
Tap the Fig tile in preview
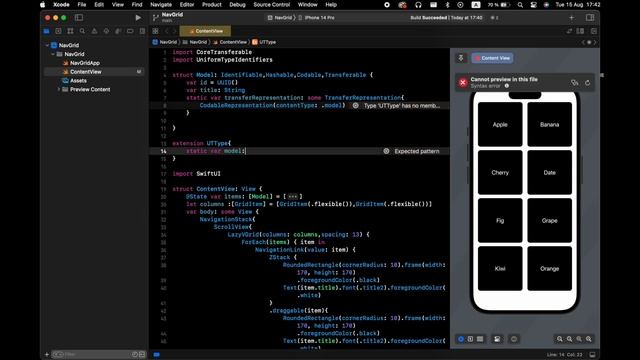pos(500,221)
